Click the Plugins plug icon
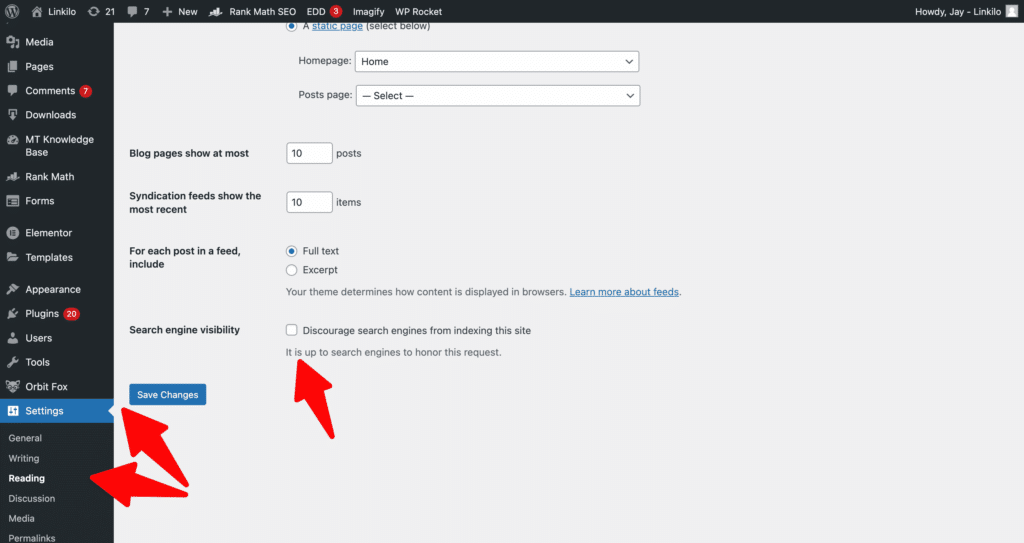 [12, 314]
